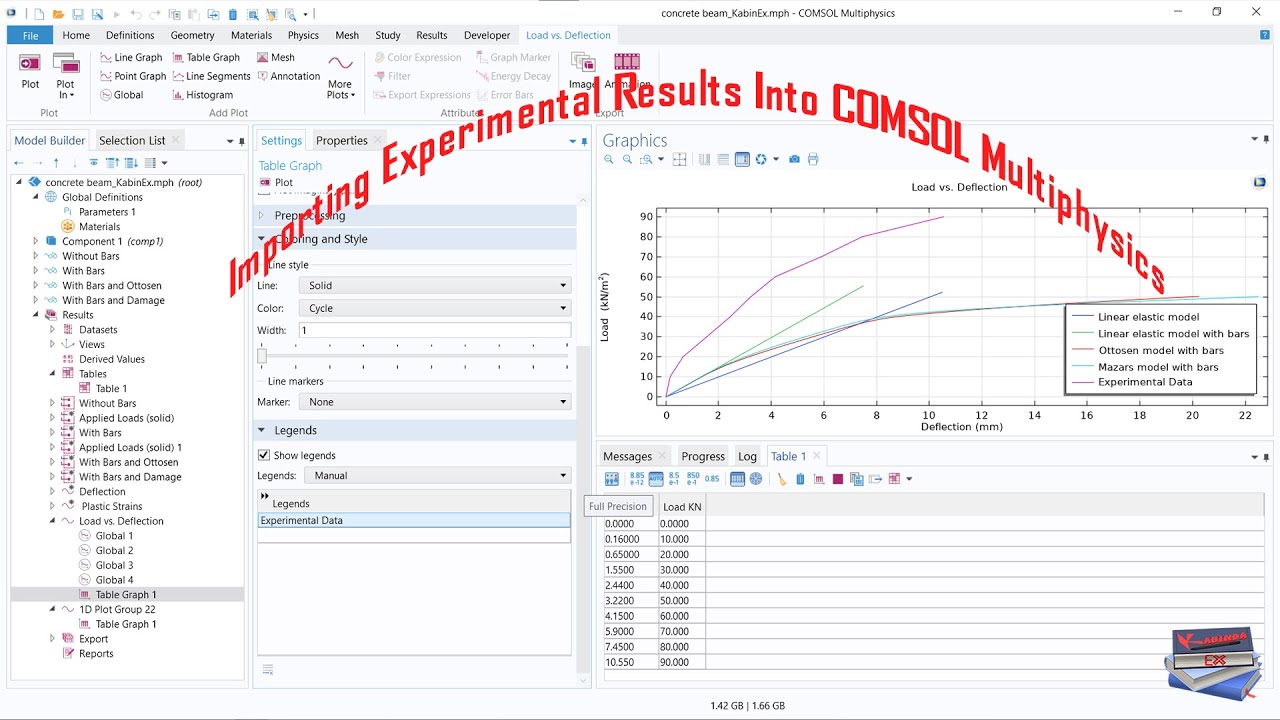
Task: Click Zoom Extents grid icon in Graphics
Action: point(680,159)
